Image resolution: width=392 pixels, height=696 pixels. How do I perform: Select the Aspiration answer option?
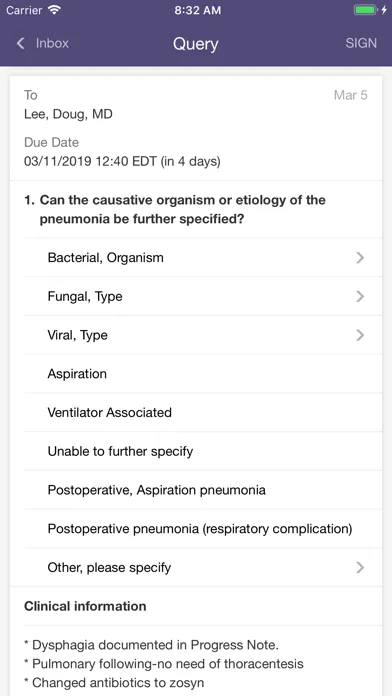click(x=203, y=374)
